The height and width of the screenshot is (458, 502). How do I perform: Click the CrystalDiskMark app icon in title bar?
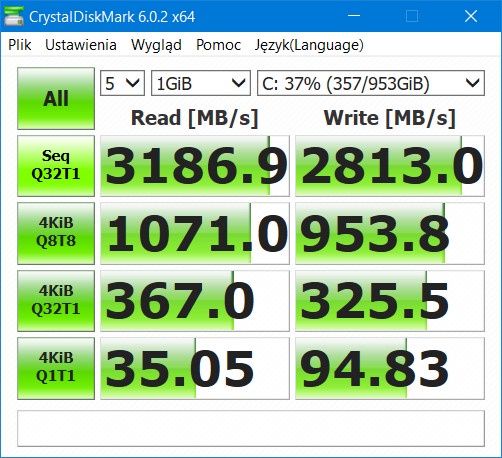click(x=13, y=16)
